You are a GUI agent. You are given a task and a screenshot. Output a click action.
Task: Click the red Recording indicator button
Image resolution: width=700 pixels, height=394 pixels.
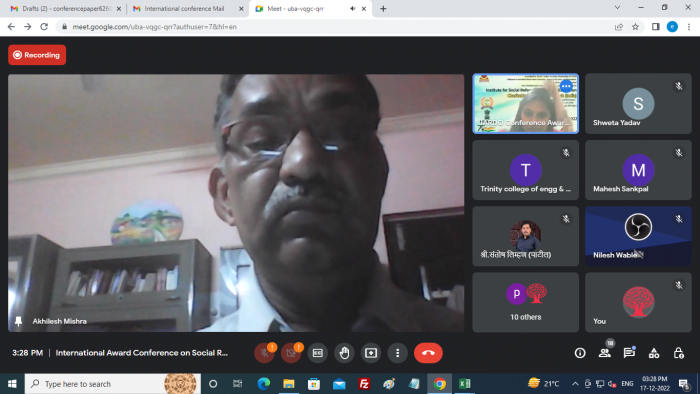tap(37, 55)
